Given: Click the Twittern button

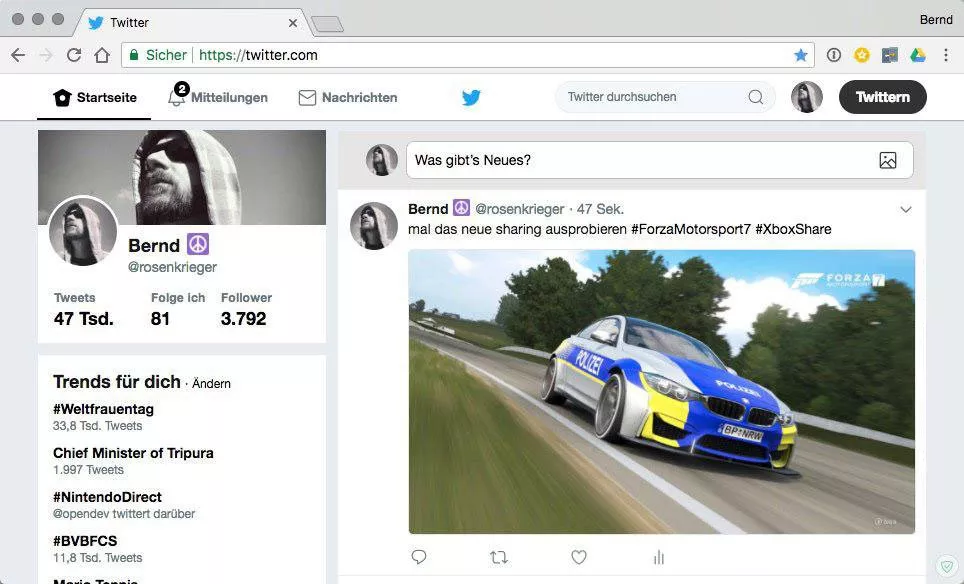Looking at the screenshot, I should [x=883, y=97].
